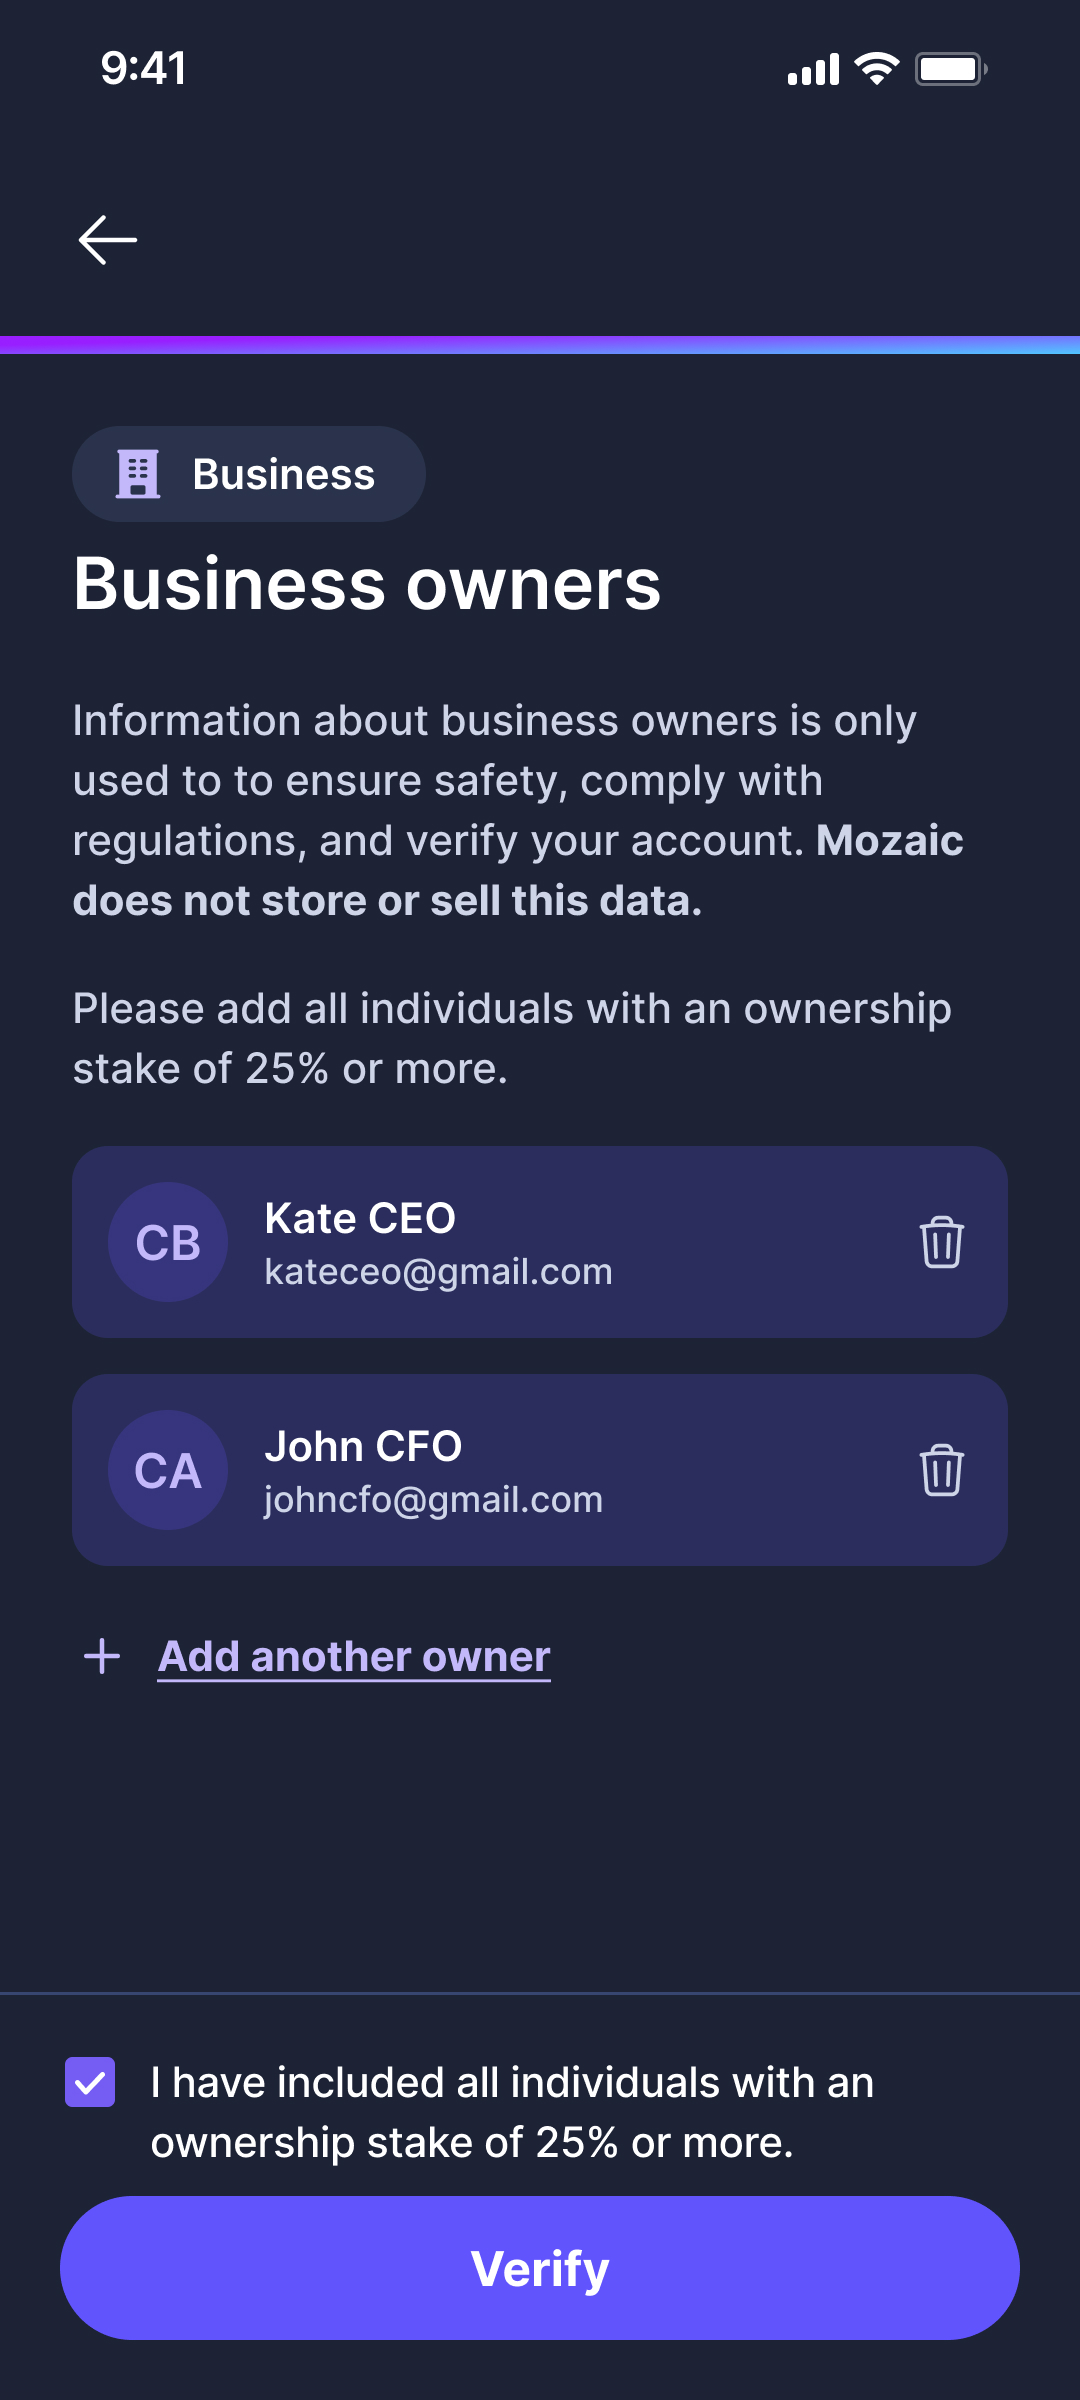Tap the kateceo@gmail.com email text
The width and height of the screenshot is (1080, 2400).
438,1272
